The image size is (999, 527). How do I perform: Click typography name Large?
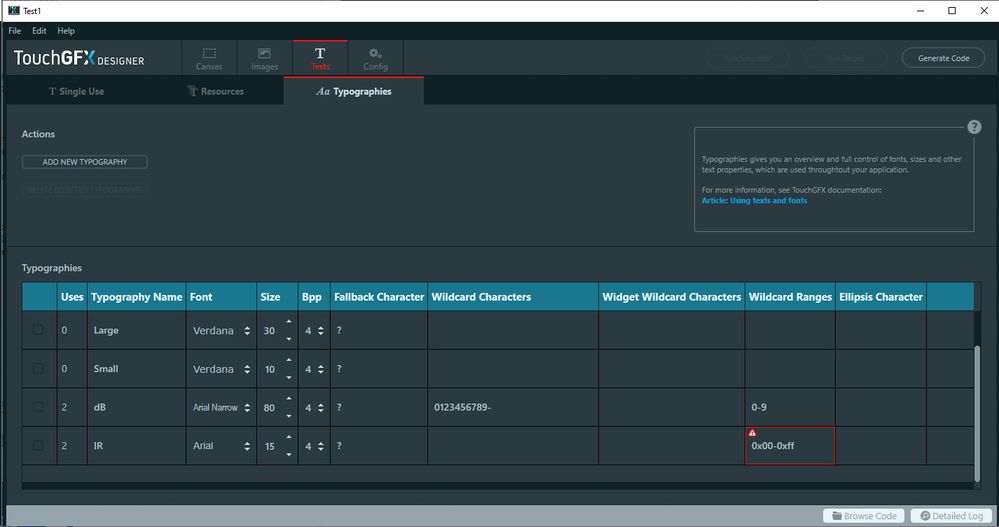[x=106, y=330]
